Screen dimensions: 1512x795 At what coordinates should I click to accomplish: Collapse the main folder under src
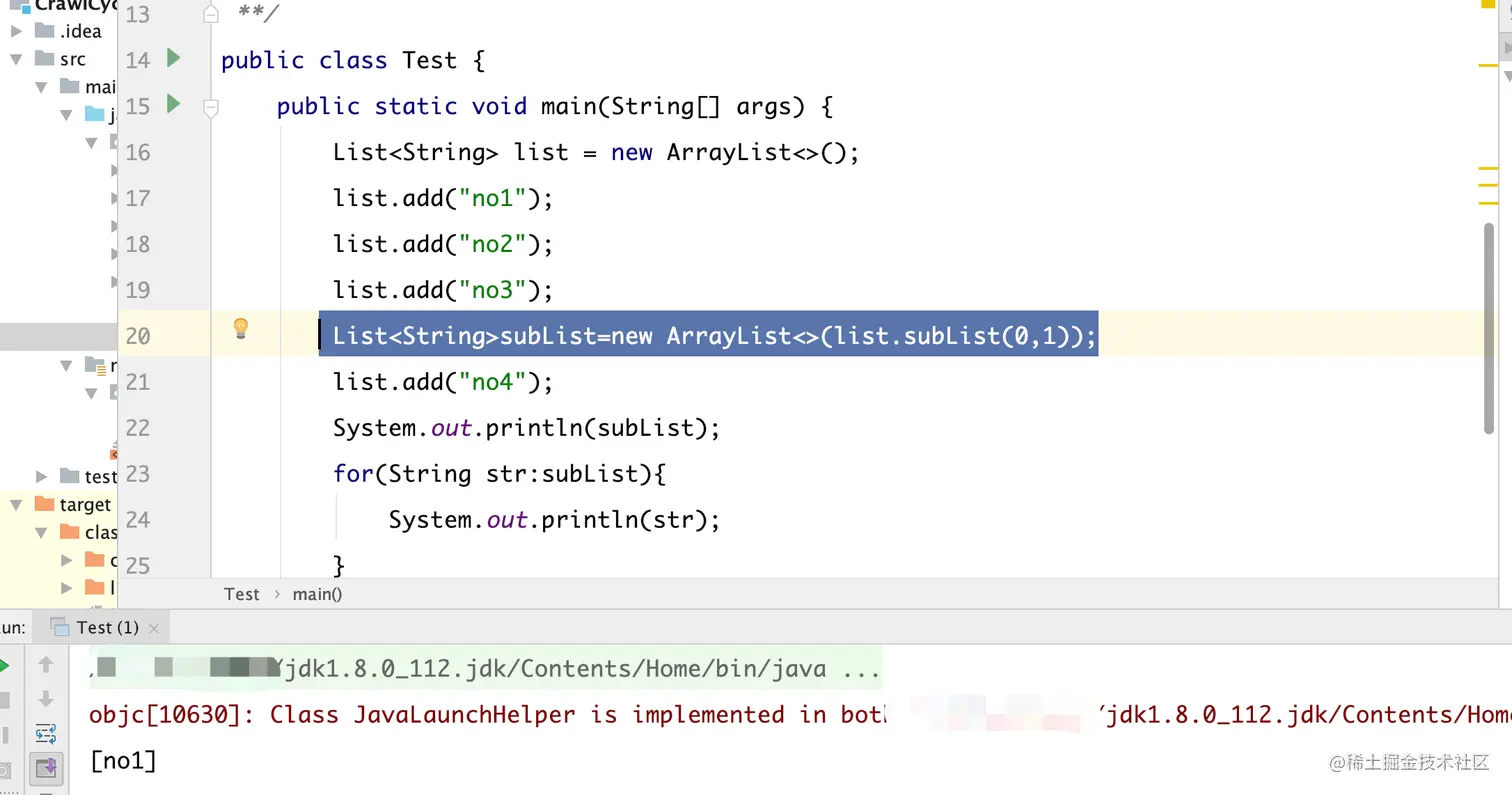(x=42, y=87)
